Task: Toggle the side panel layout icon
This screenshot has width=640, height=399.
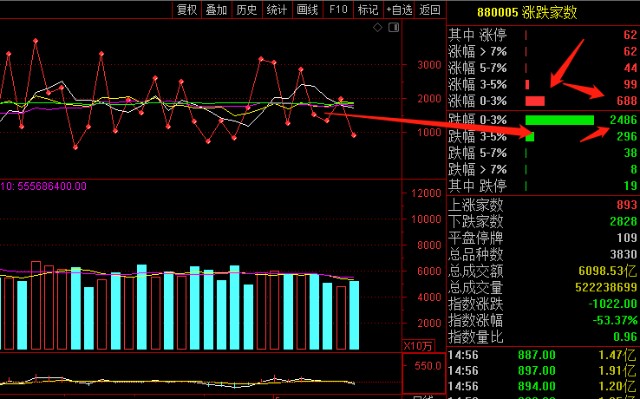Action: pos(393,27)
